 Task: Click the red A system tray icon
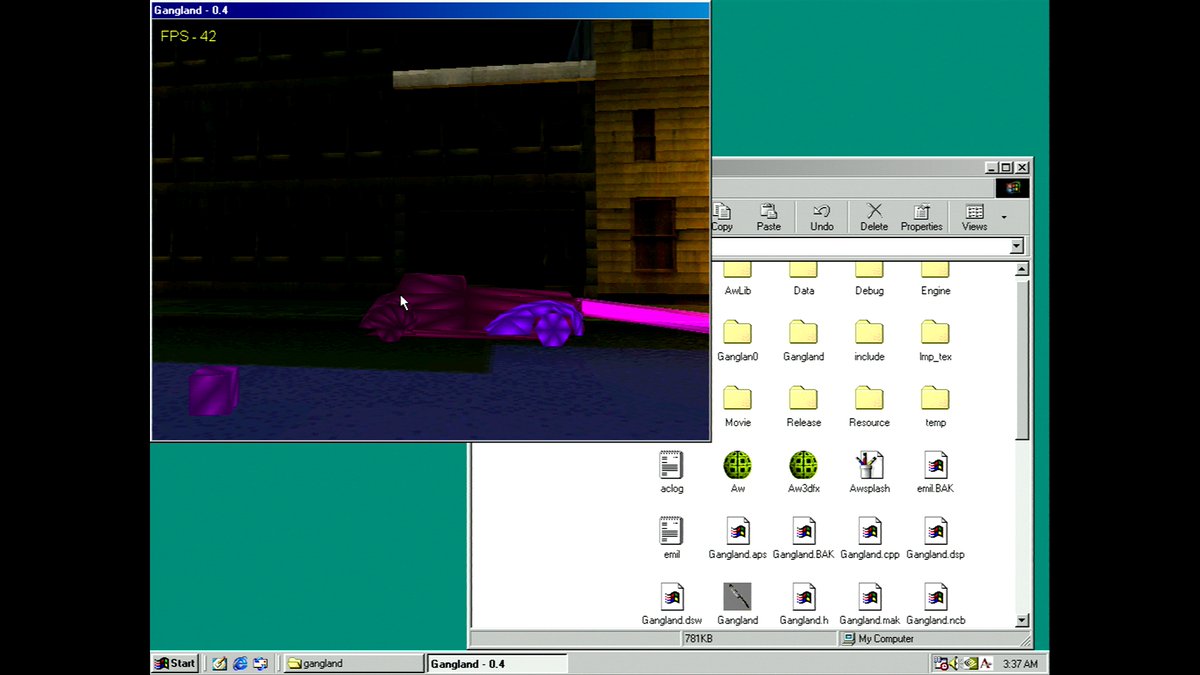(x=986, y=663)
